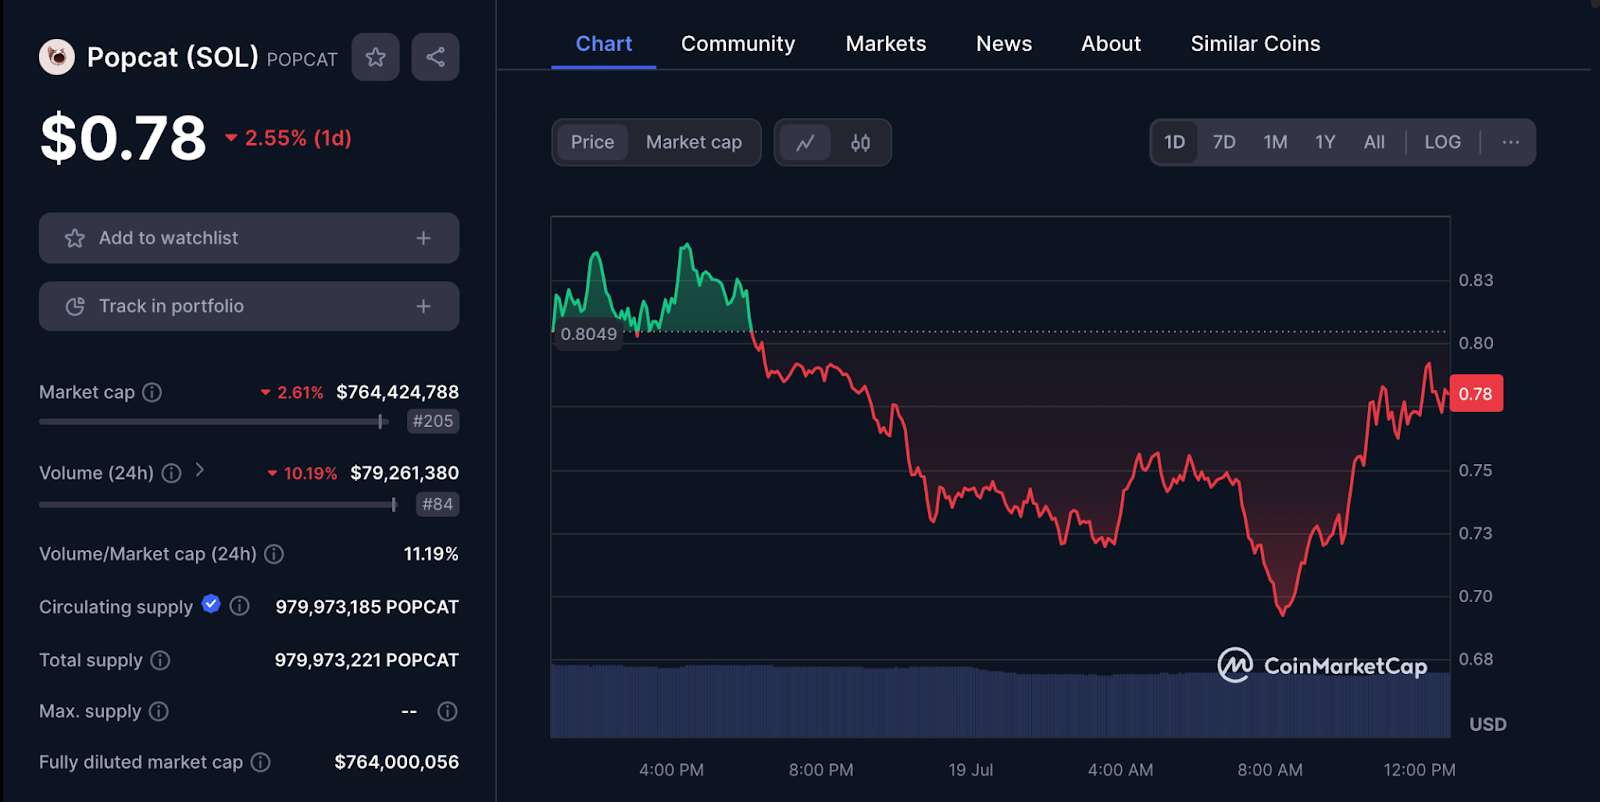
Task: Click the 2.61% market cap change
Action: click(x=292, y=393)
